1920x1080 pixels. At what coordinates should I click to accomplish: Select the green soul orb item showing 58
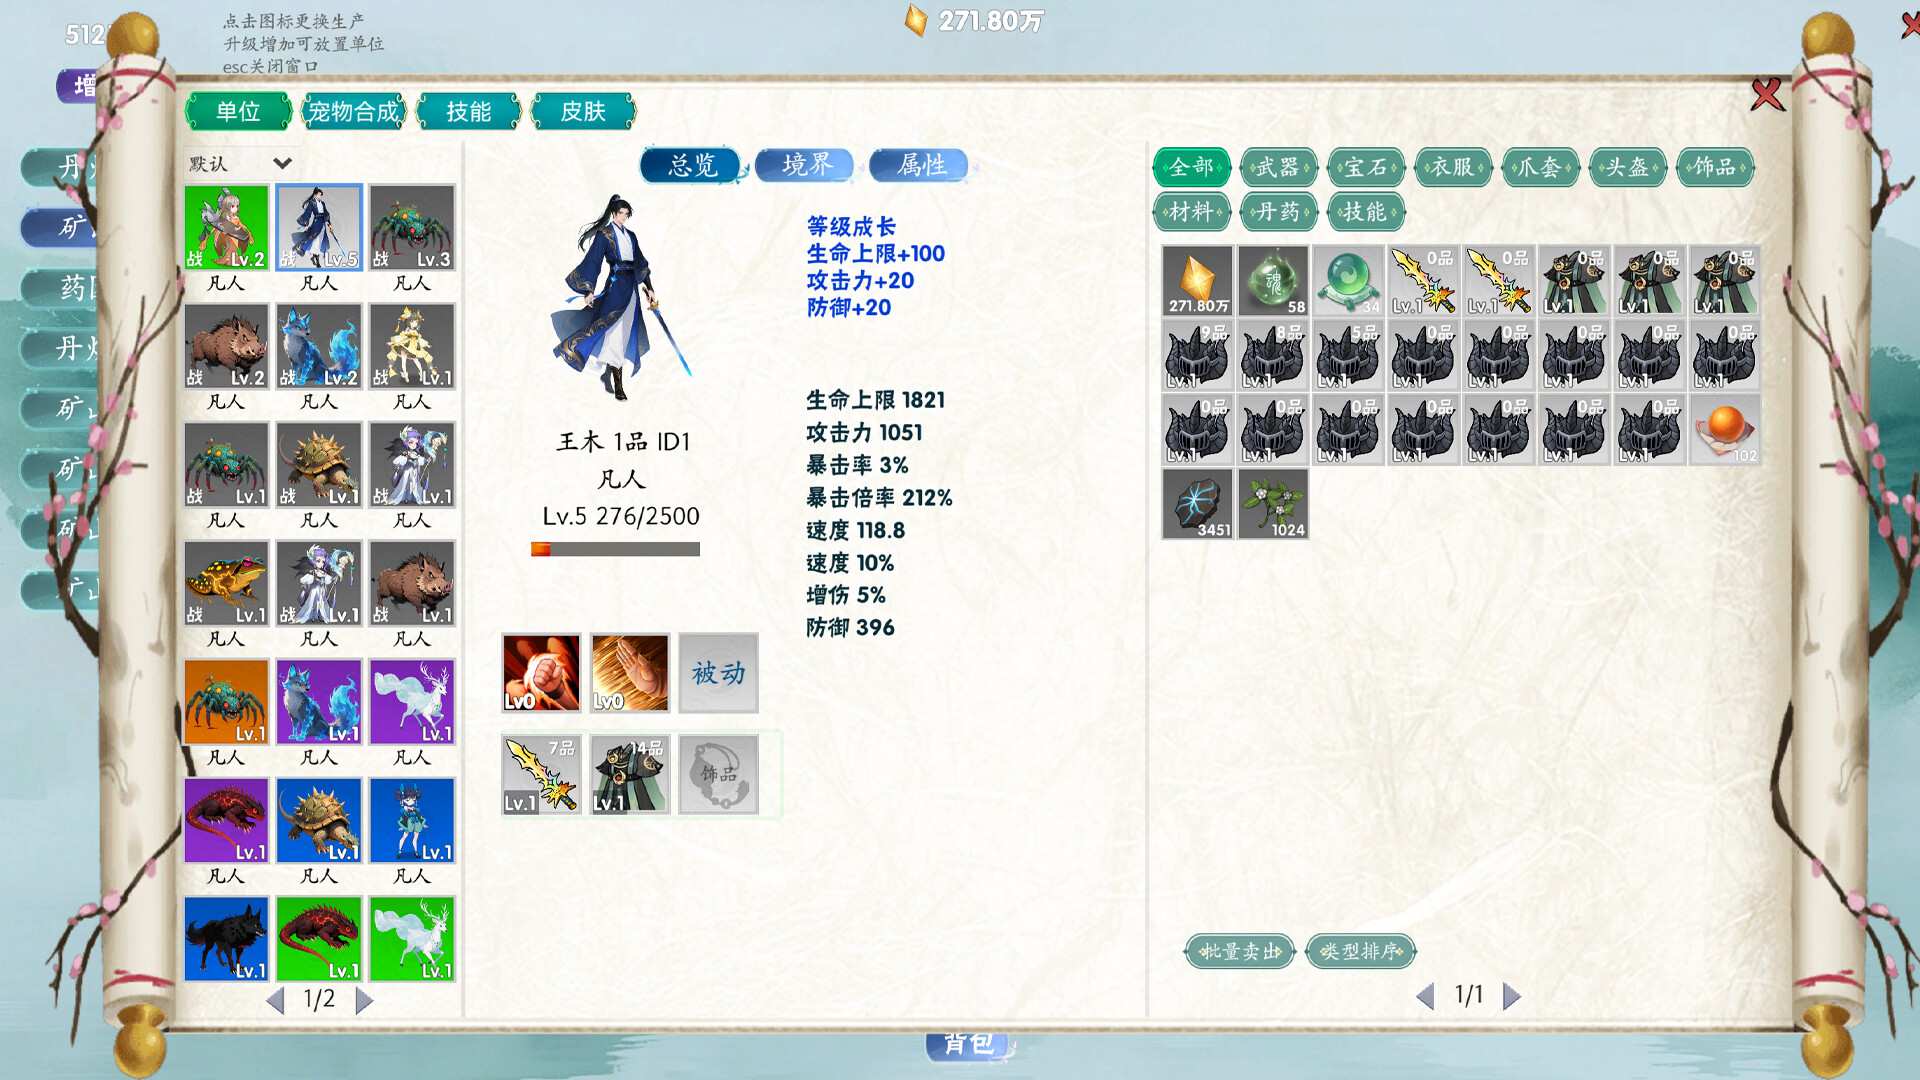pos(1272,281)
